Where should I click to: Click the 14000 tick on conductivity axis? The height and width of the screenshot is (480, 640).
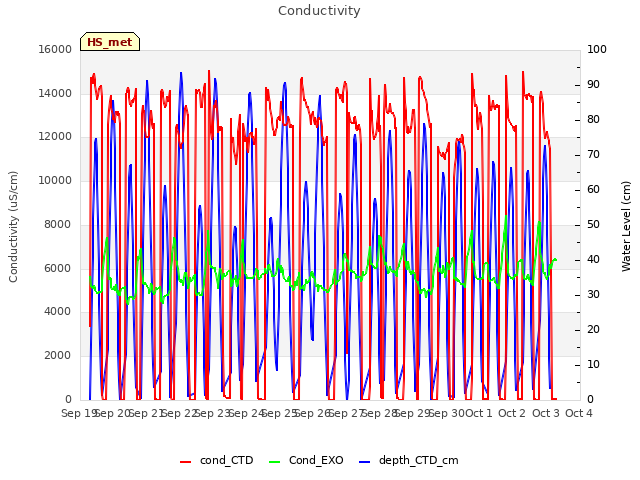(x=55, y=93)
